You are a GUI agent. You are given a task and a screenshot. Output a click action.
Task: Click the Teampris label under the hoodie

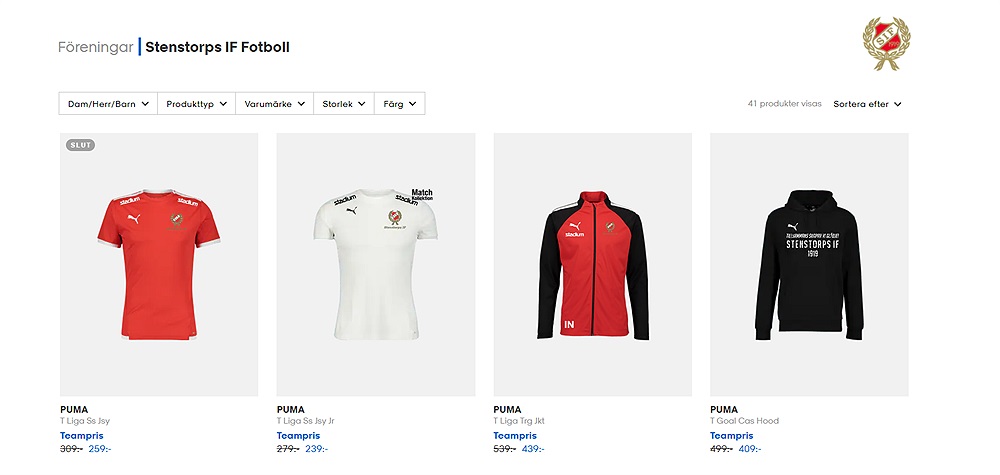pyautogui.click(x=732, y=436)
